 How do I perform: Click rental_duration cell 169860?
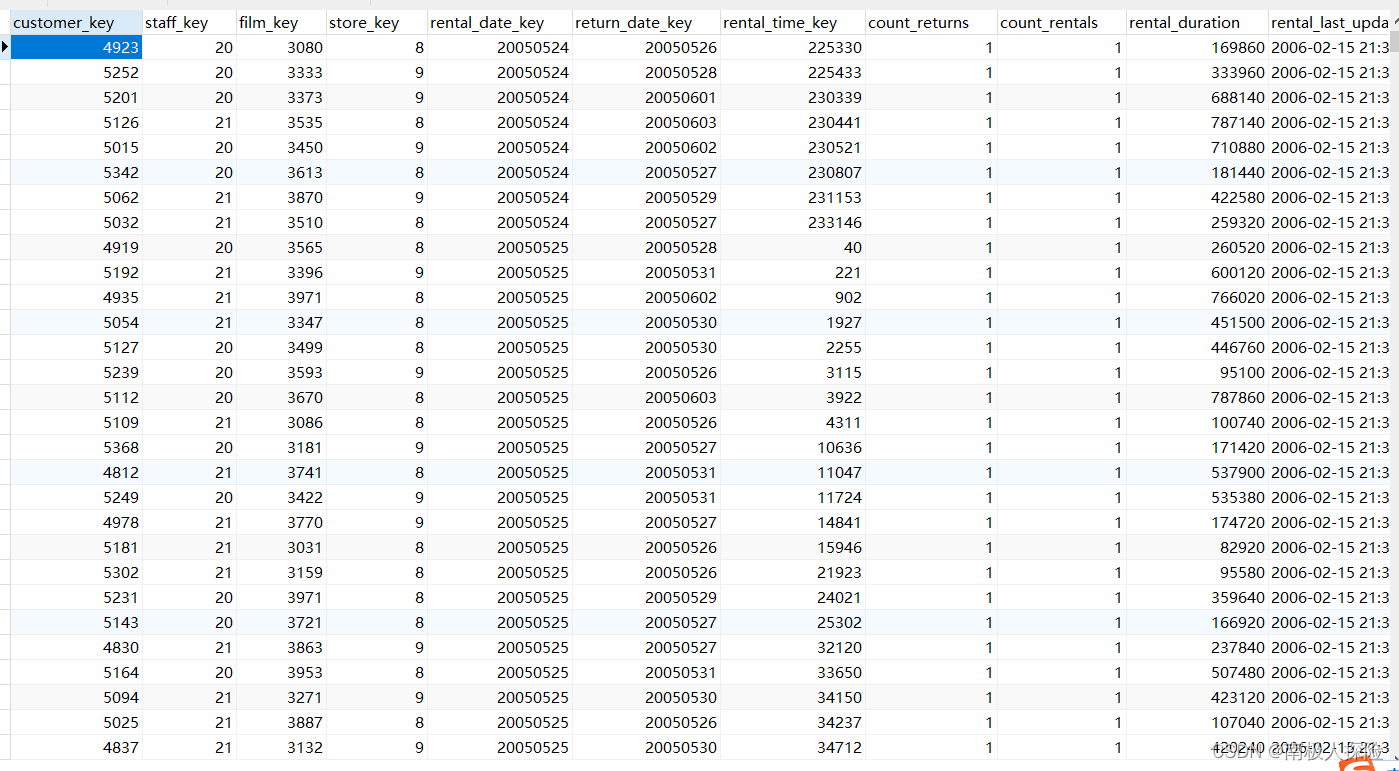1197,47
